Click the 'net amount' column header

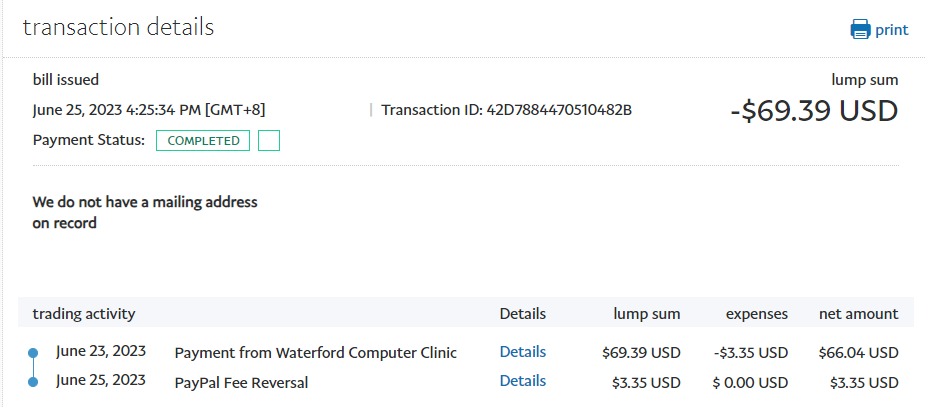(859, 314)
